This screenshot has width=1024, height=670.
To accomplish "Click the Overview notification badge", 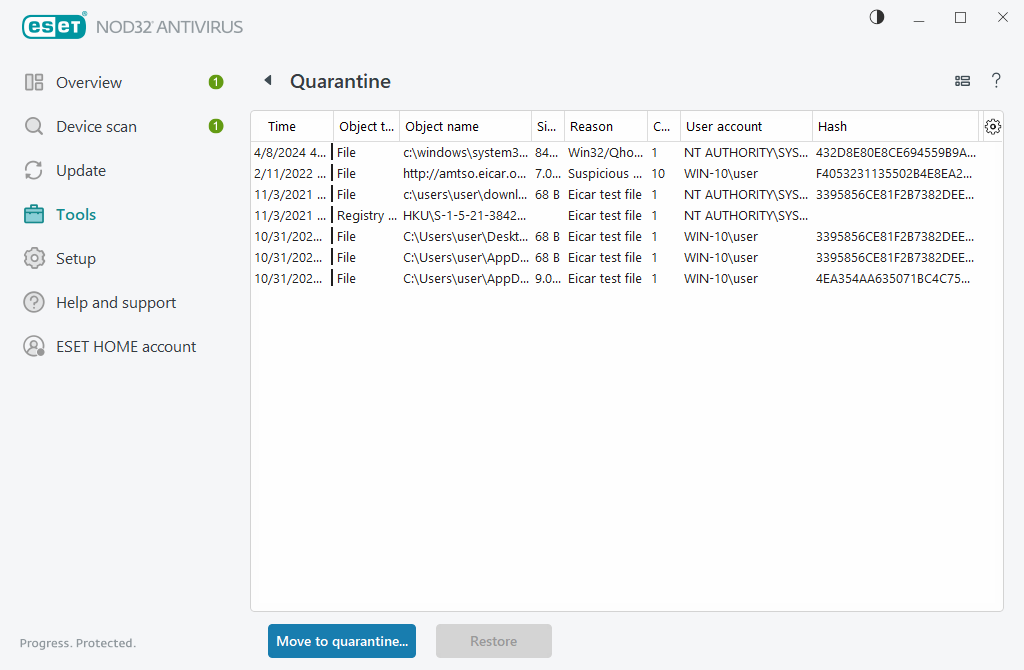I will coord(216,82).
